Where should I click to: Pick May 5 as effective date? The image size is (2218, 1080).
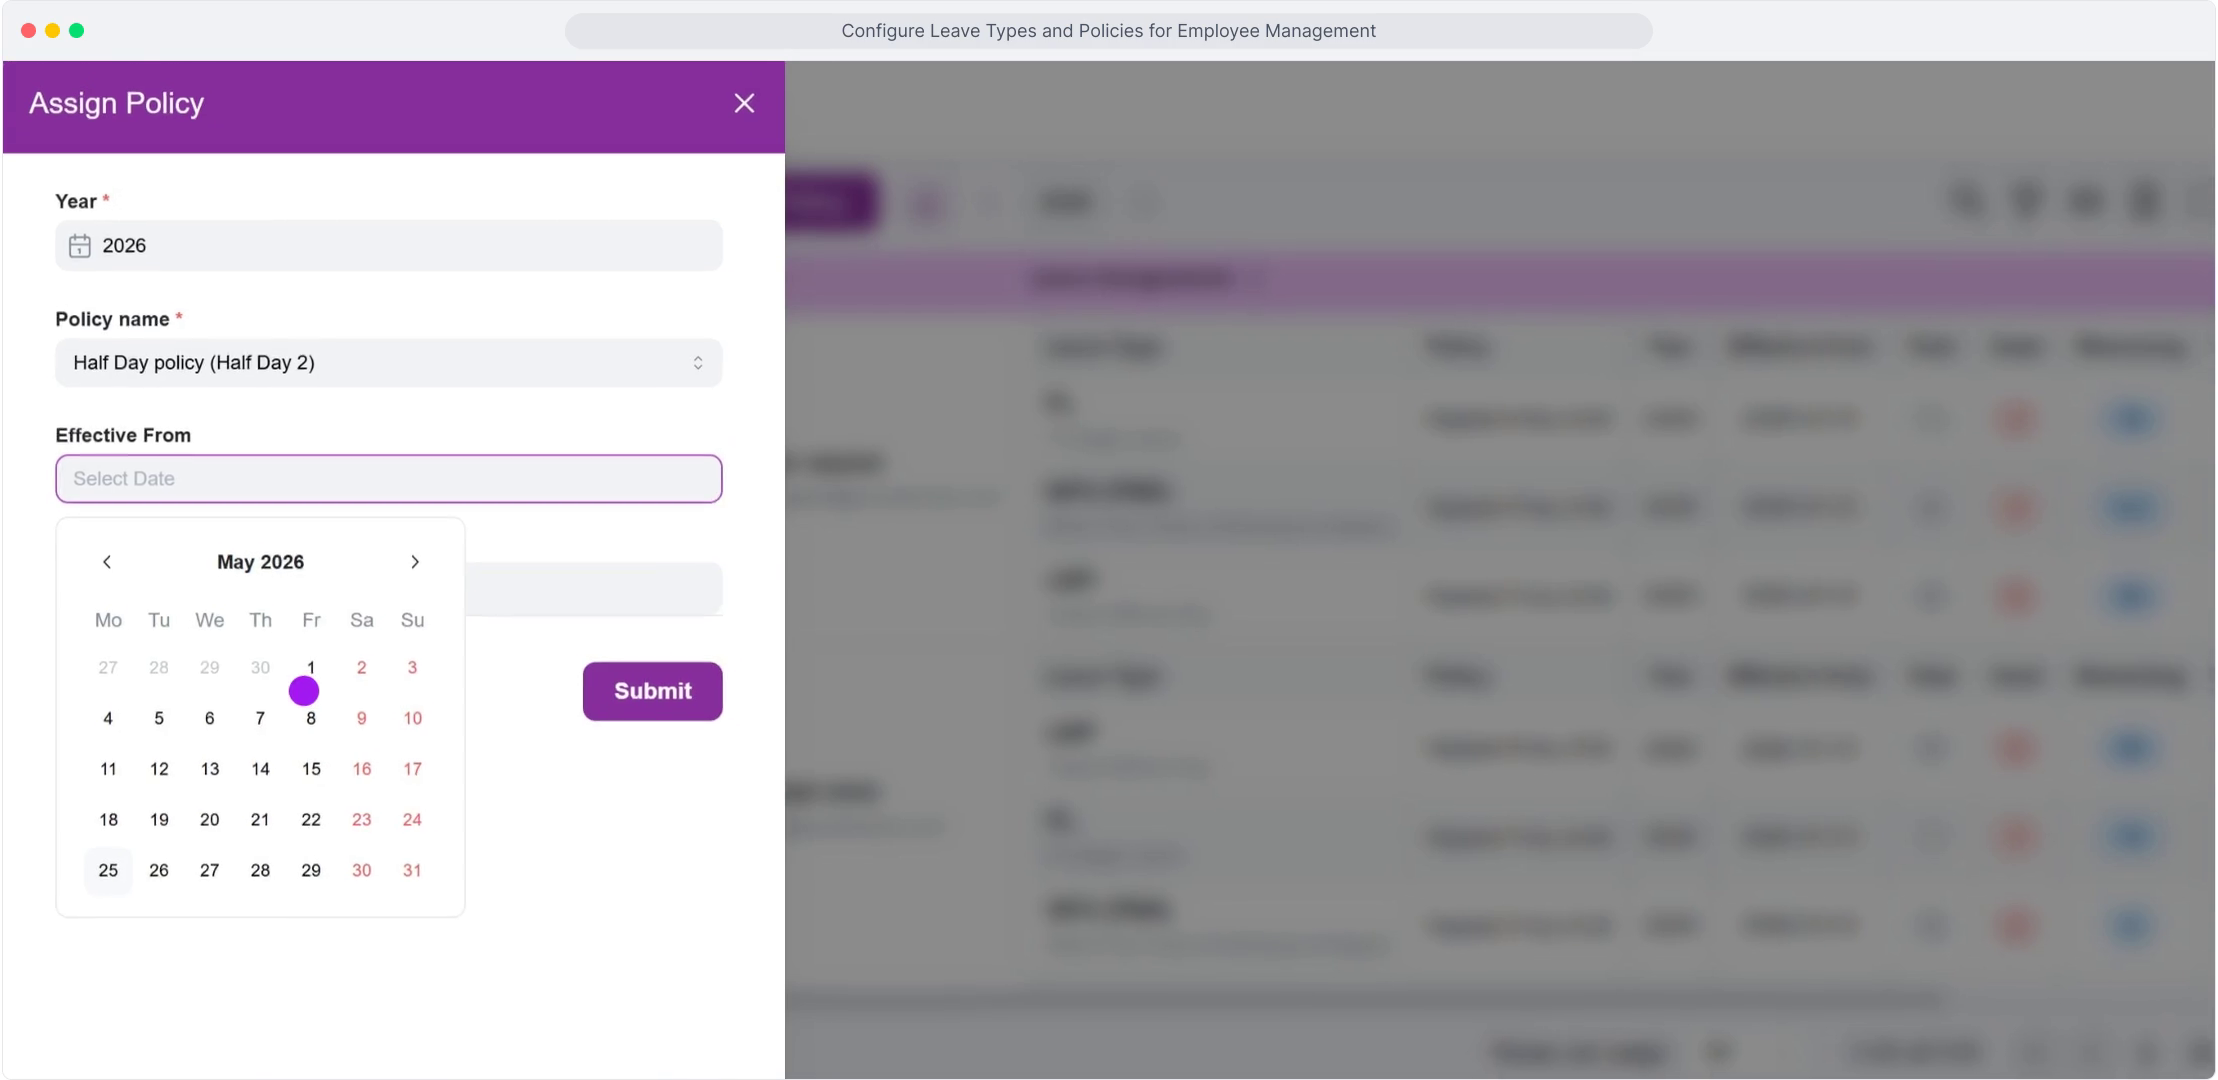(159, 718)
